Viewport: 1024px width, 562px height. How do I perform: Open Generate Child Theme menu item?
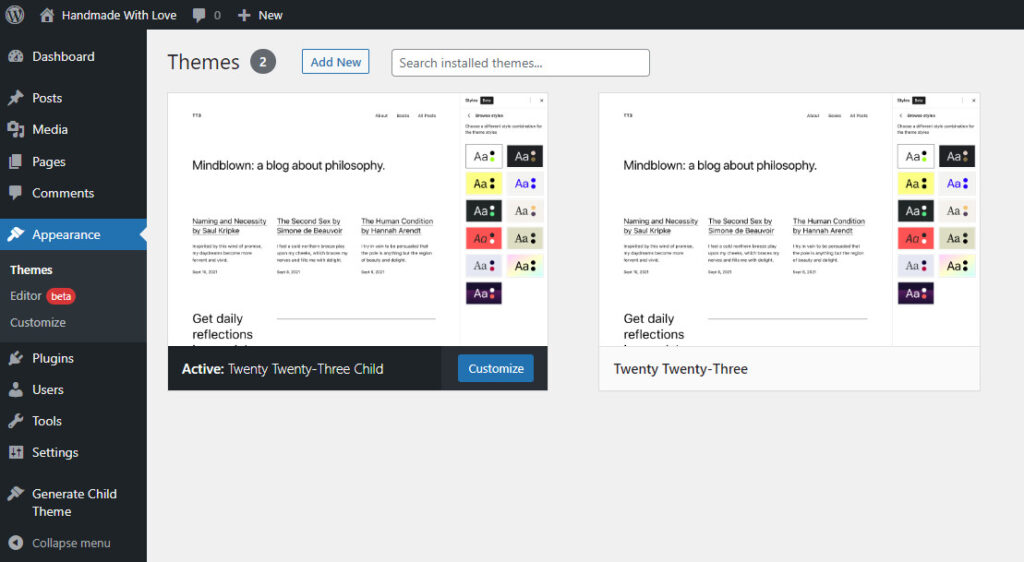pos(73,503)
